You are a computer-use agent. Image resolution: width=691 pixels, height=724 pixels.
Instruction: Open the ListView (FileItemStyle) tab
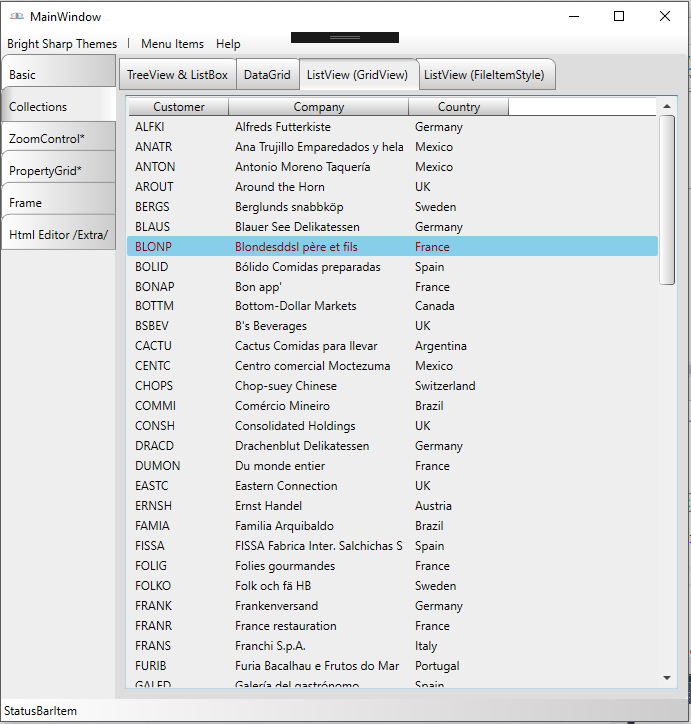(x=484, y=75)
